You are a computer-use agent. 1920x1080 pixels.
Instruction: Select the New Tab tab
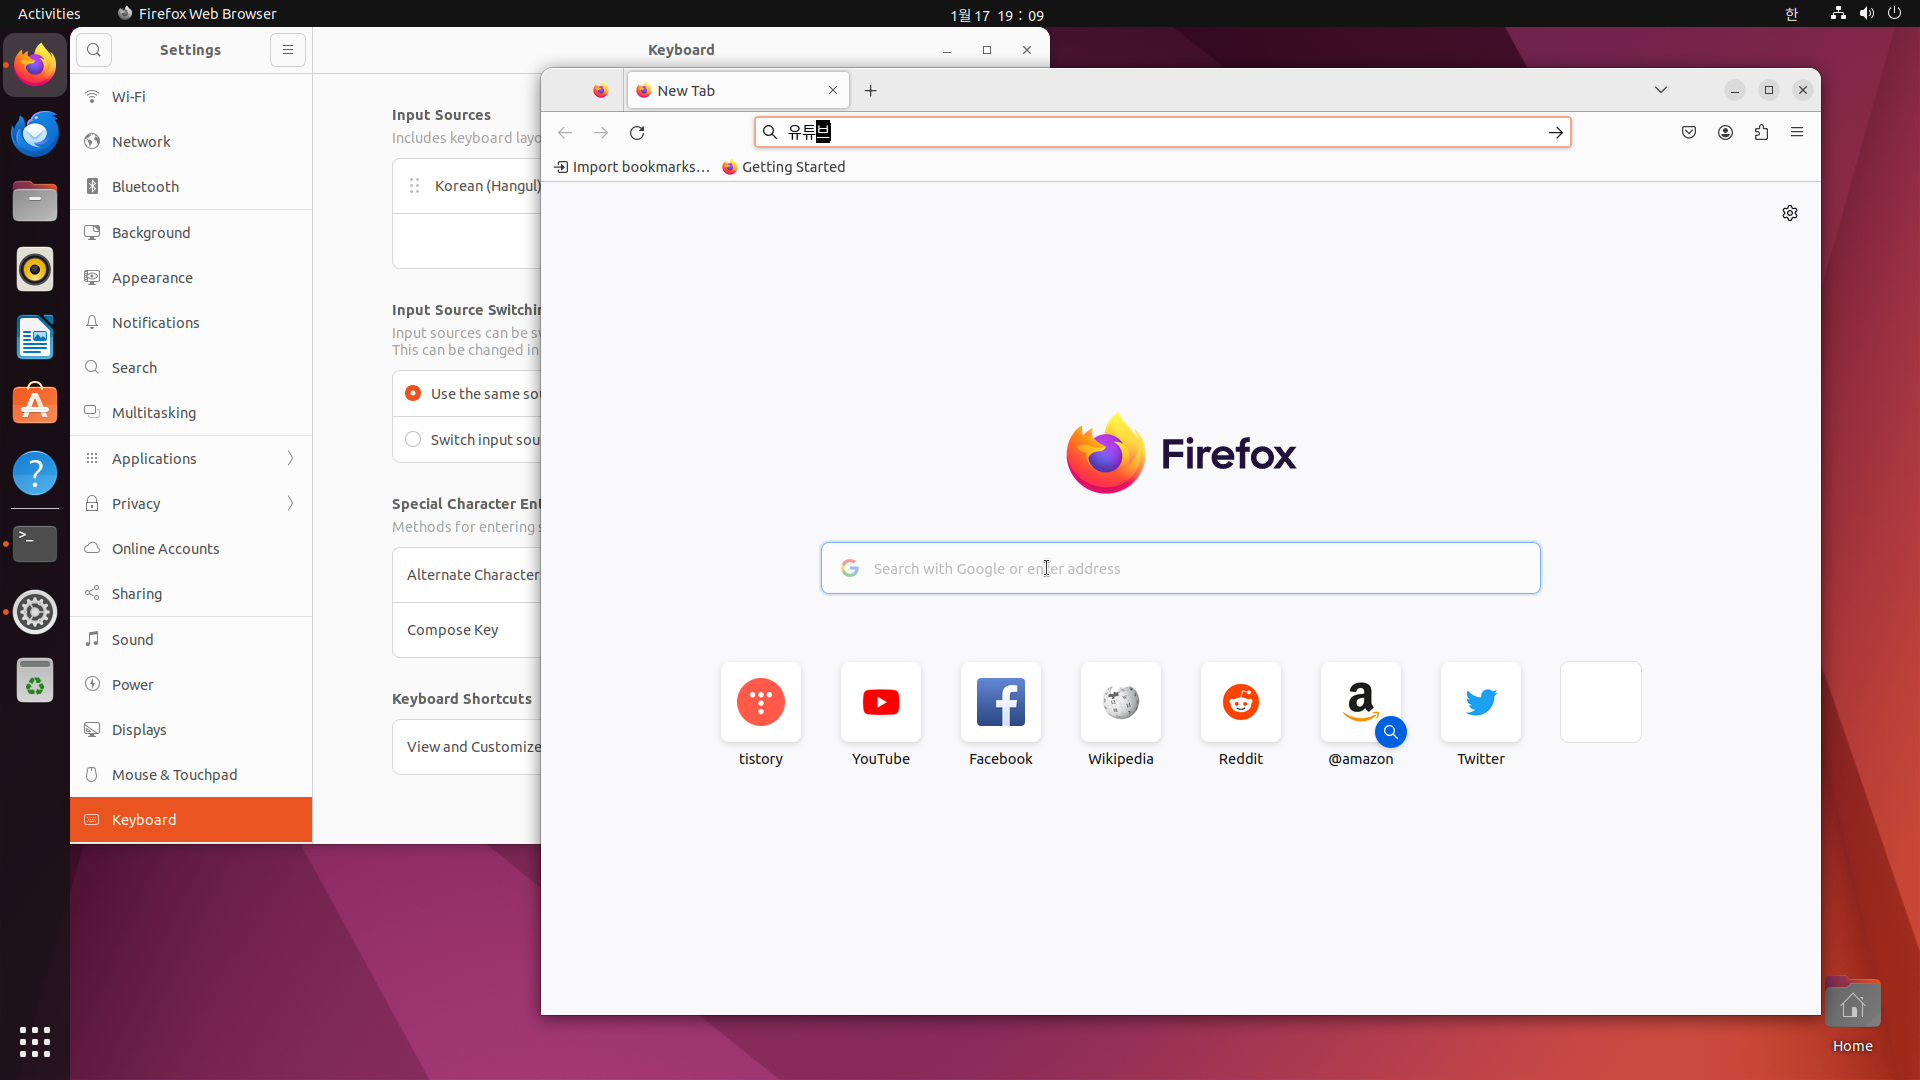(738, 90)
